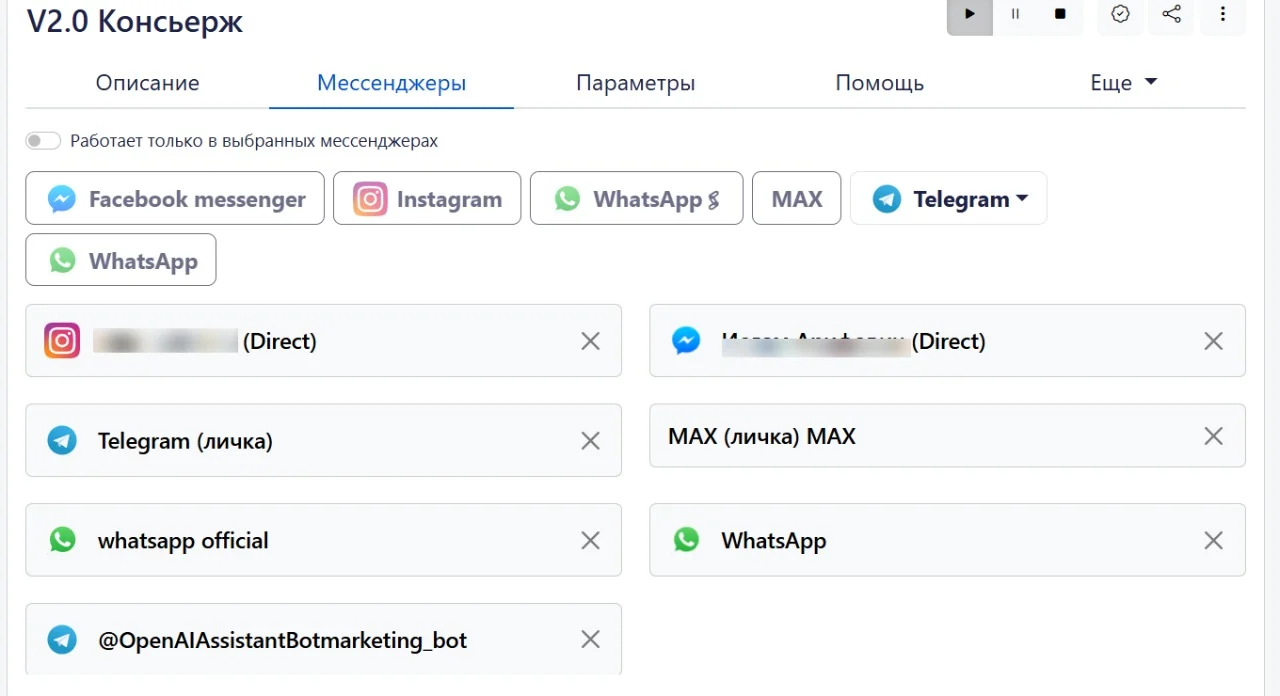Remove the Telegram (личка) connection
Viewport: 1280px width, 696px height.
(590, 440)
